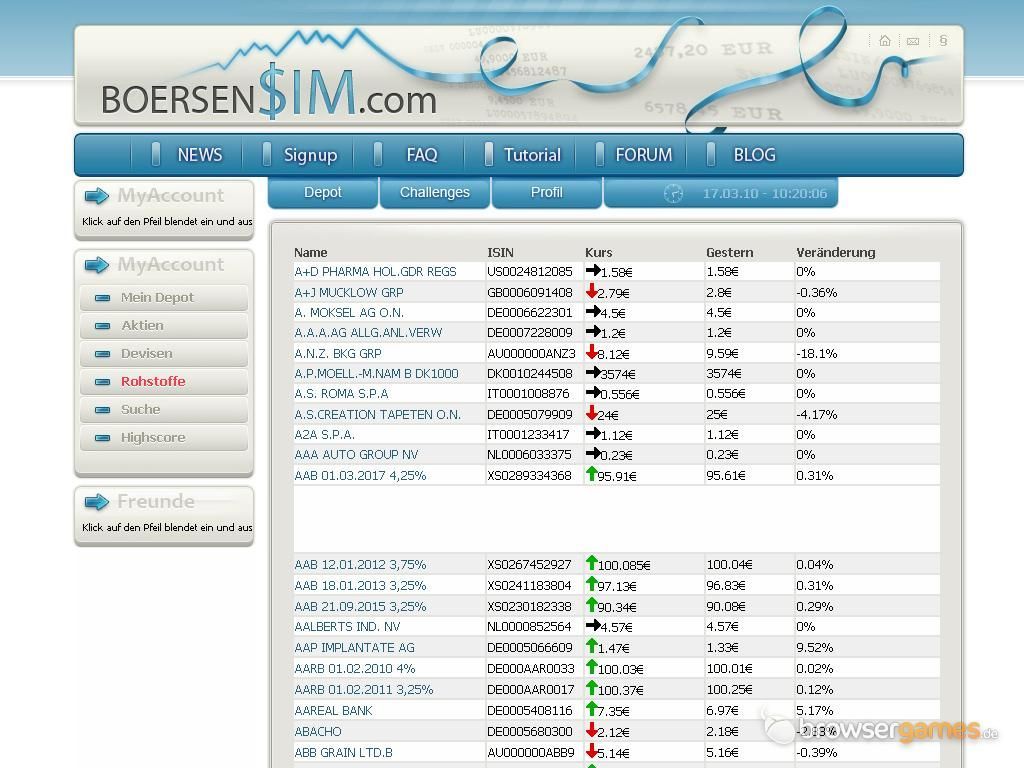Click the bullet icon beside Rohstoffe
The image size is (1024, 768).
pyautogui.click(x=103, y=381)
